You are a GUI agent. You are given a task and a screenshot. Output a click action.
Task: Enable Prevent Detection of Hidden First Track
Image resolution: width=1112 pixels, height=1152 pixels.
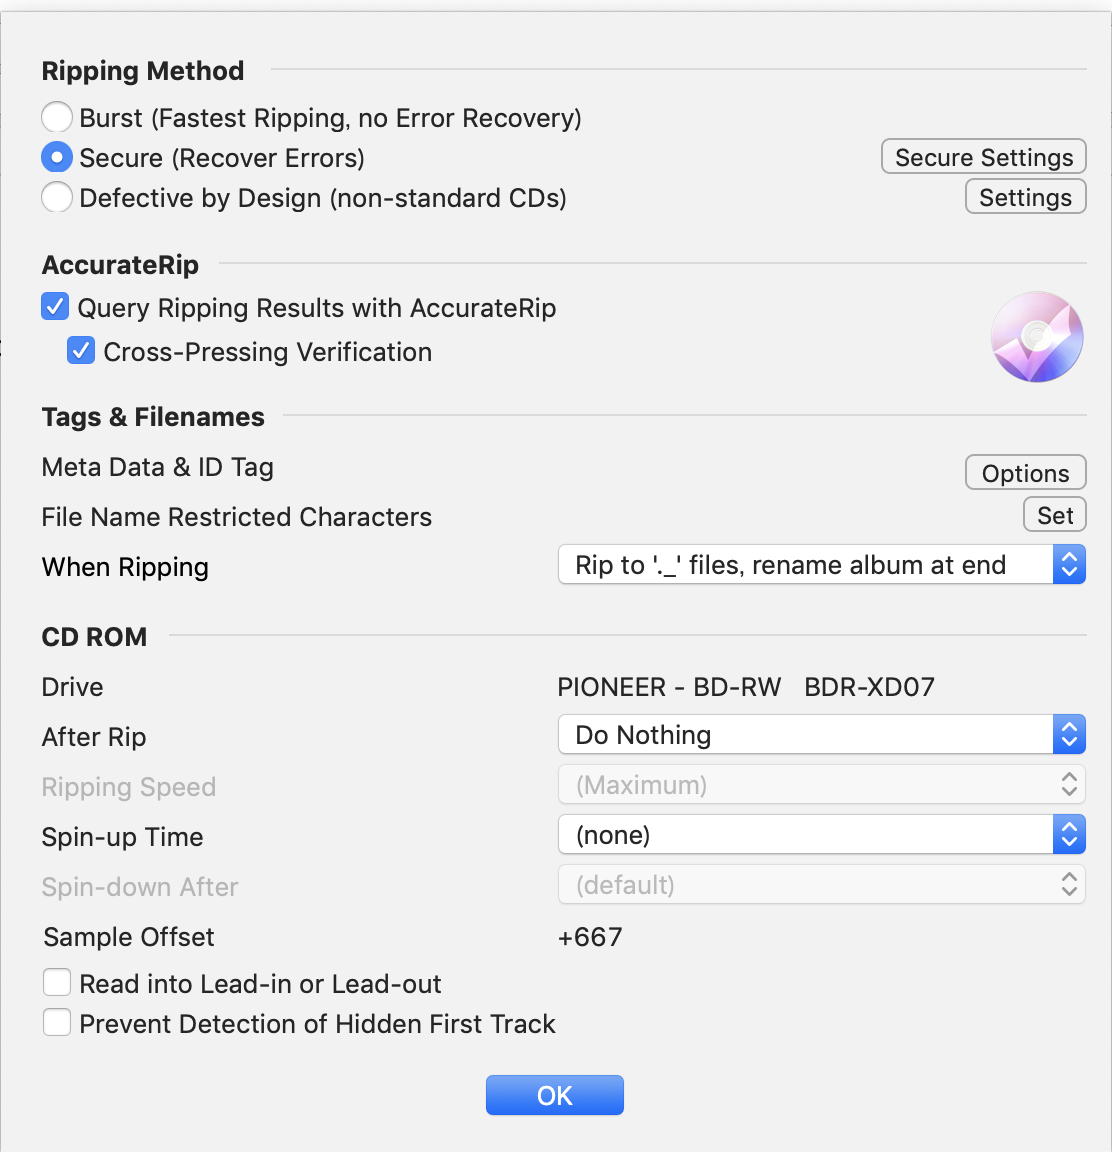point(57,1022)
